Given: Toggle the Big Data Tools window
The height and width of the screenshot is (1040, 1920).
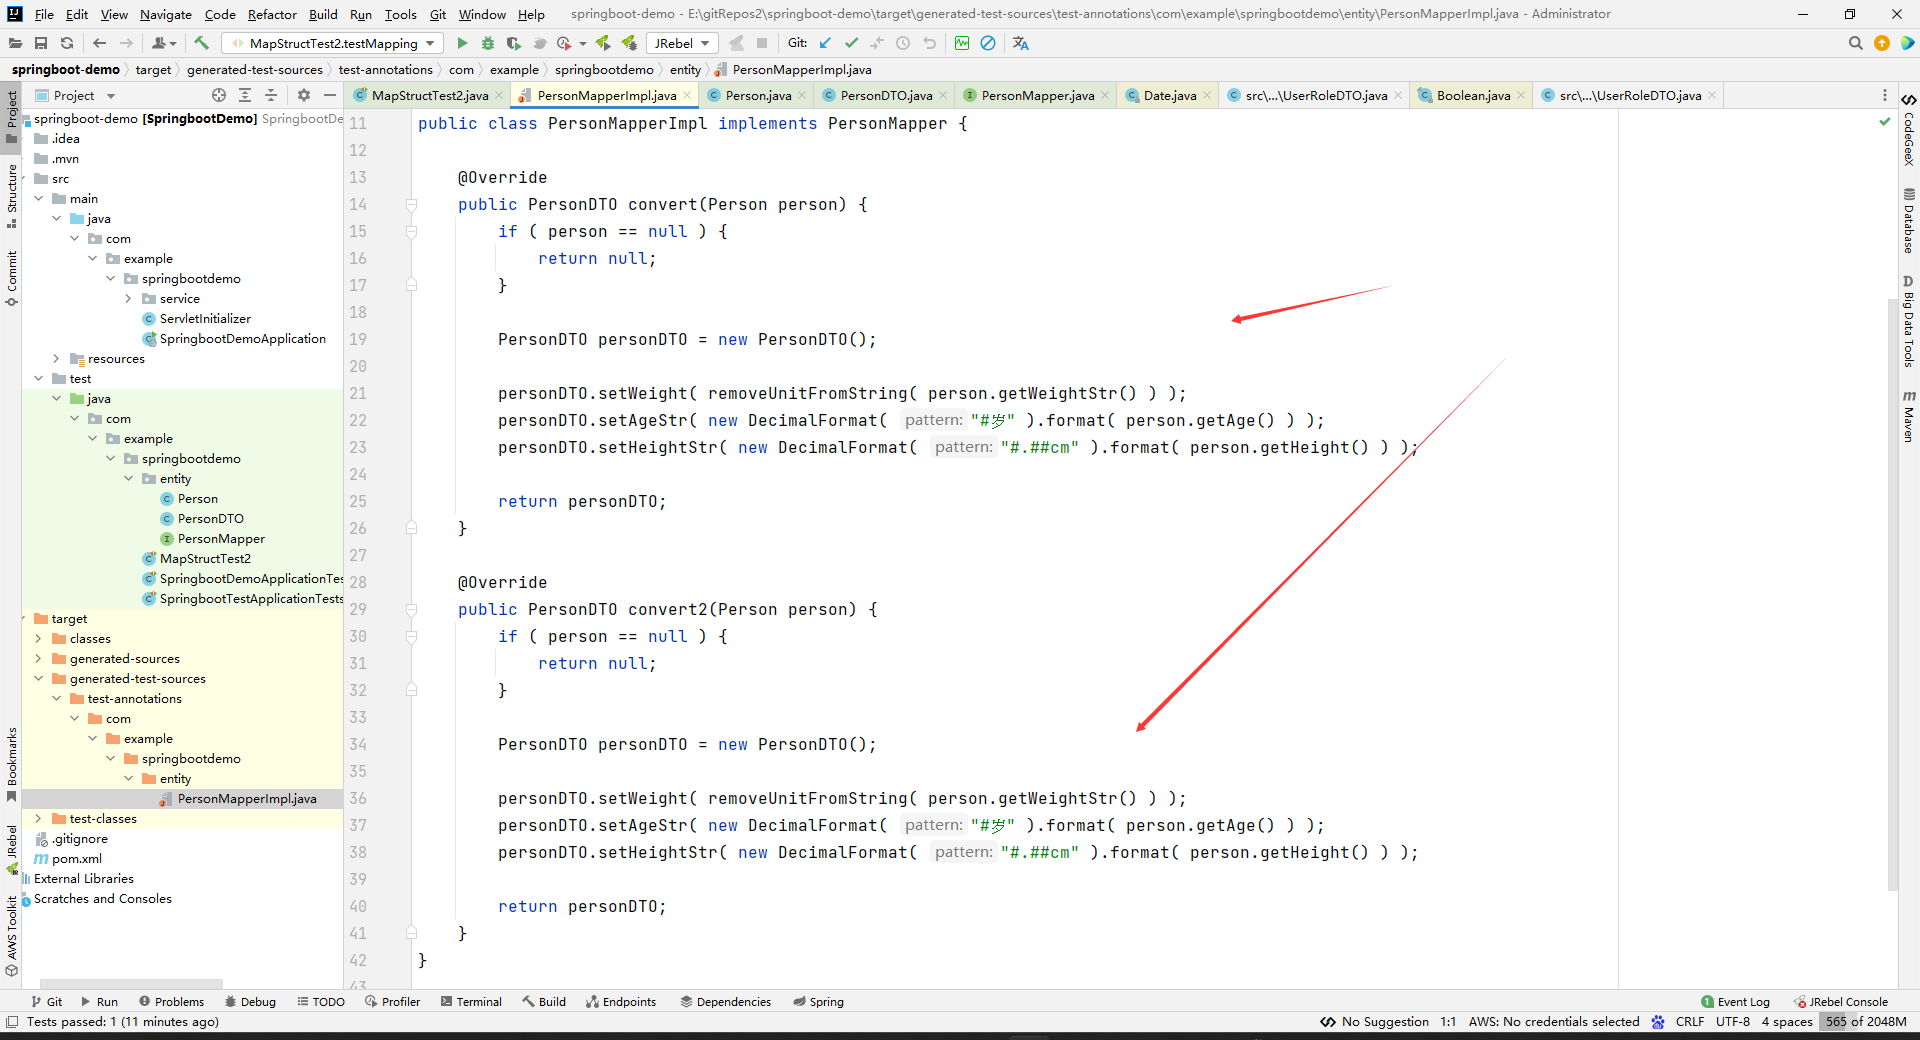Looking at the screenshot, I should coord(1909,322).
